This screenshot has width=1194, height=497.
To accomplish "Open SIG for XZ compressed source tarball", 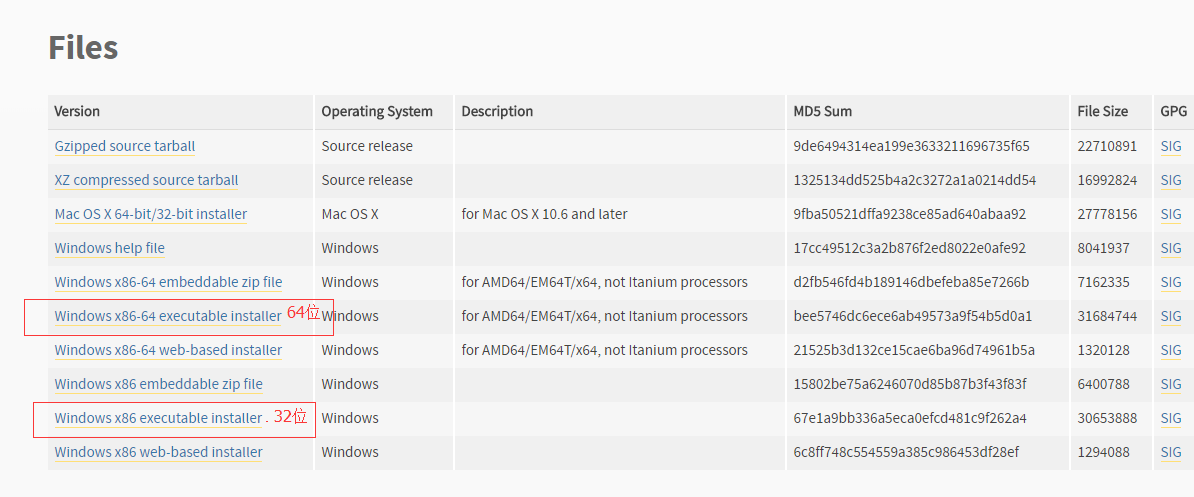I will point(1171,180).
